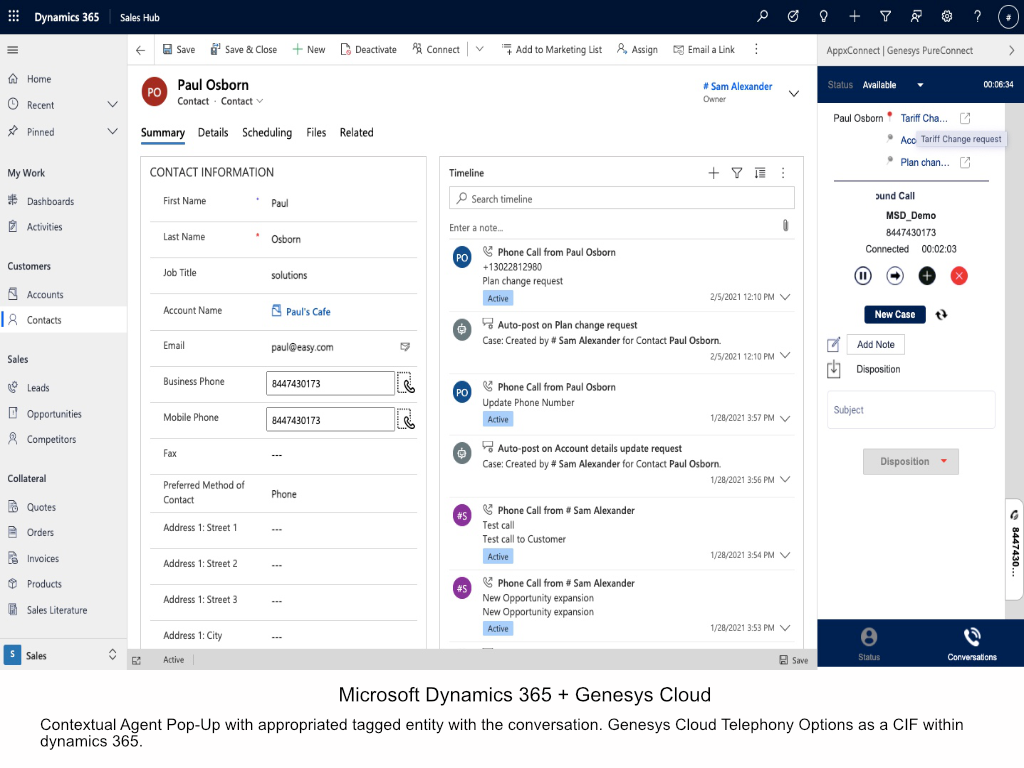Open the timeline filter icon
Viewport: 1024px width, 768px height.
pyautogui.click(x=737, y=173)
